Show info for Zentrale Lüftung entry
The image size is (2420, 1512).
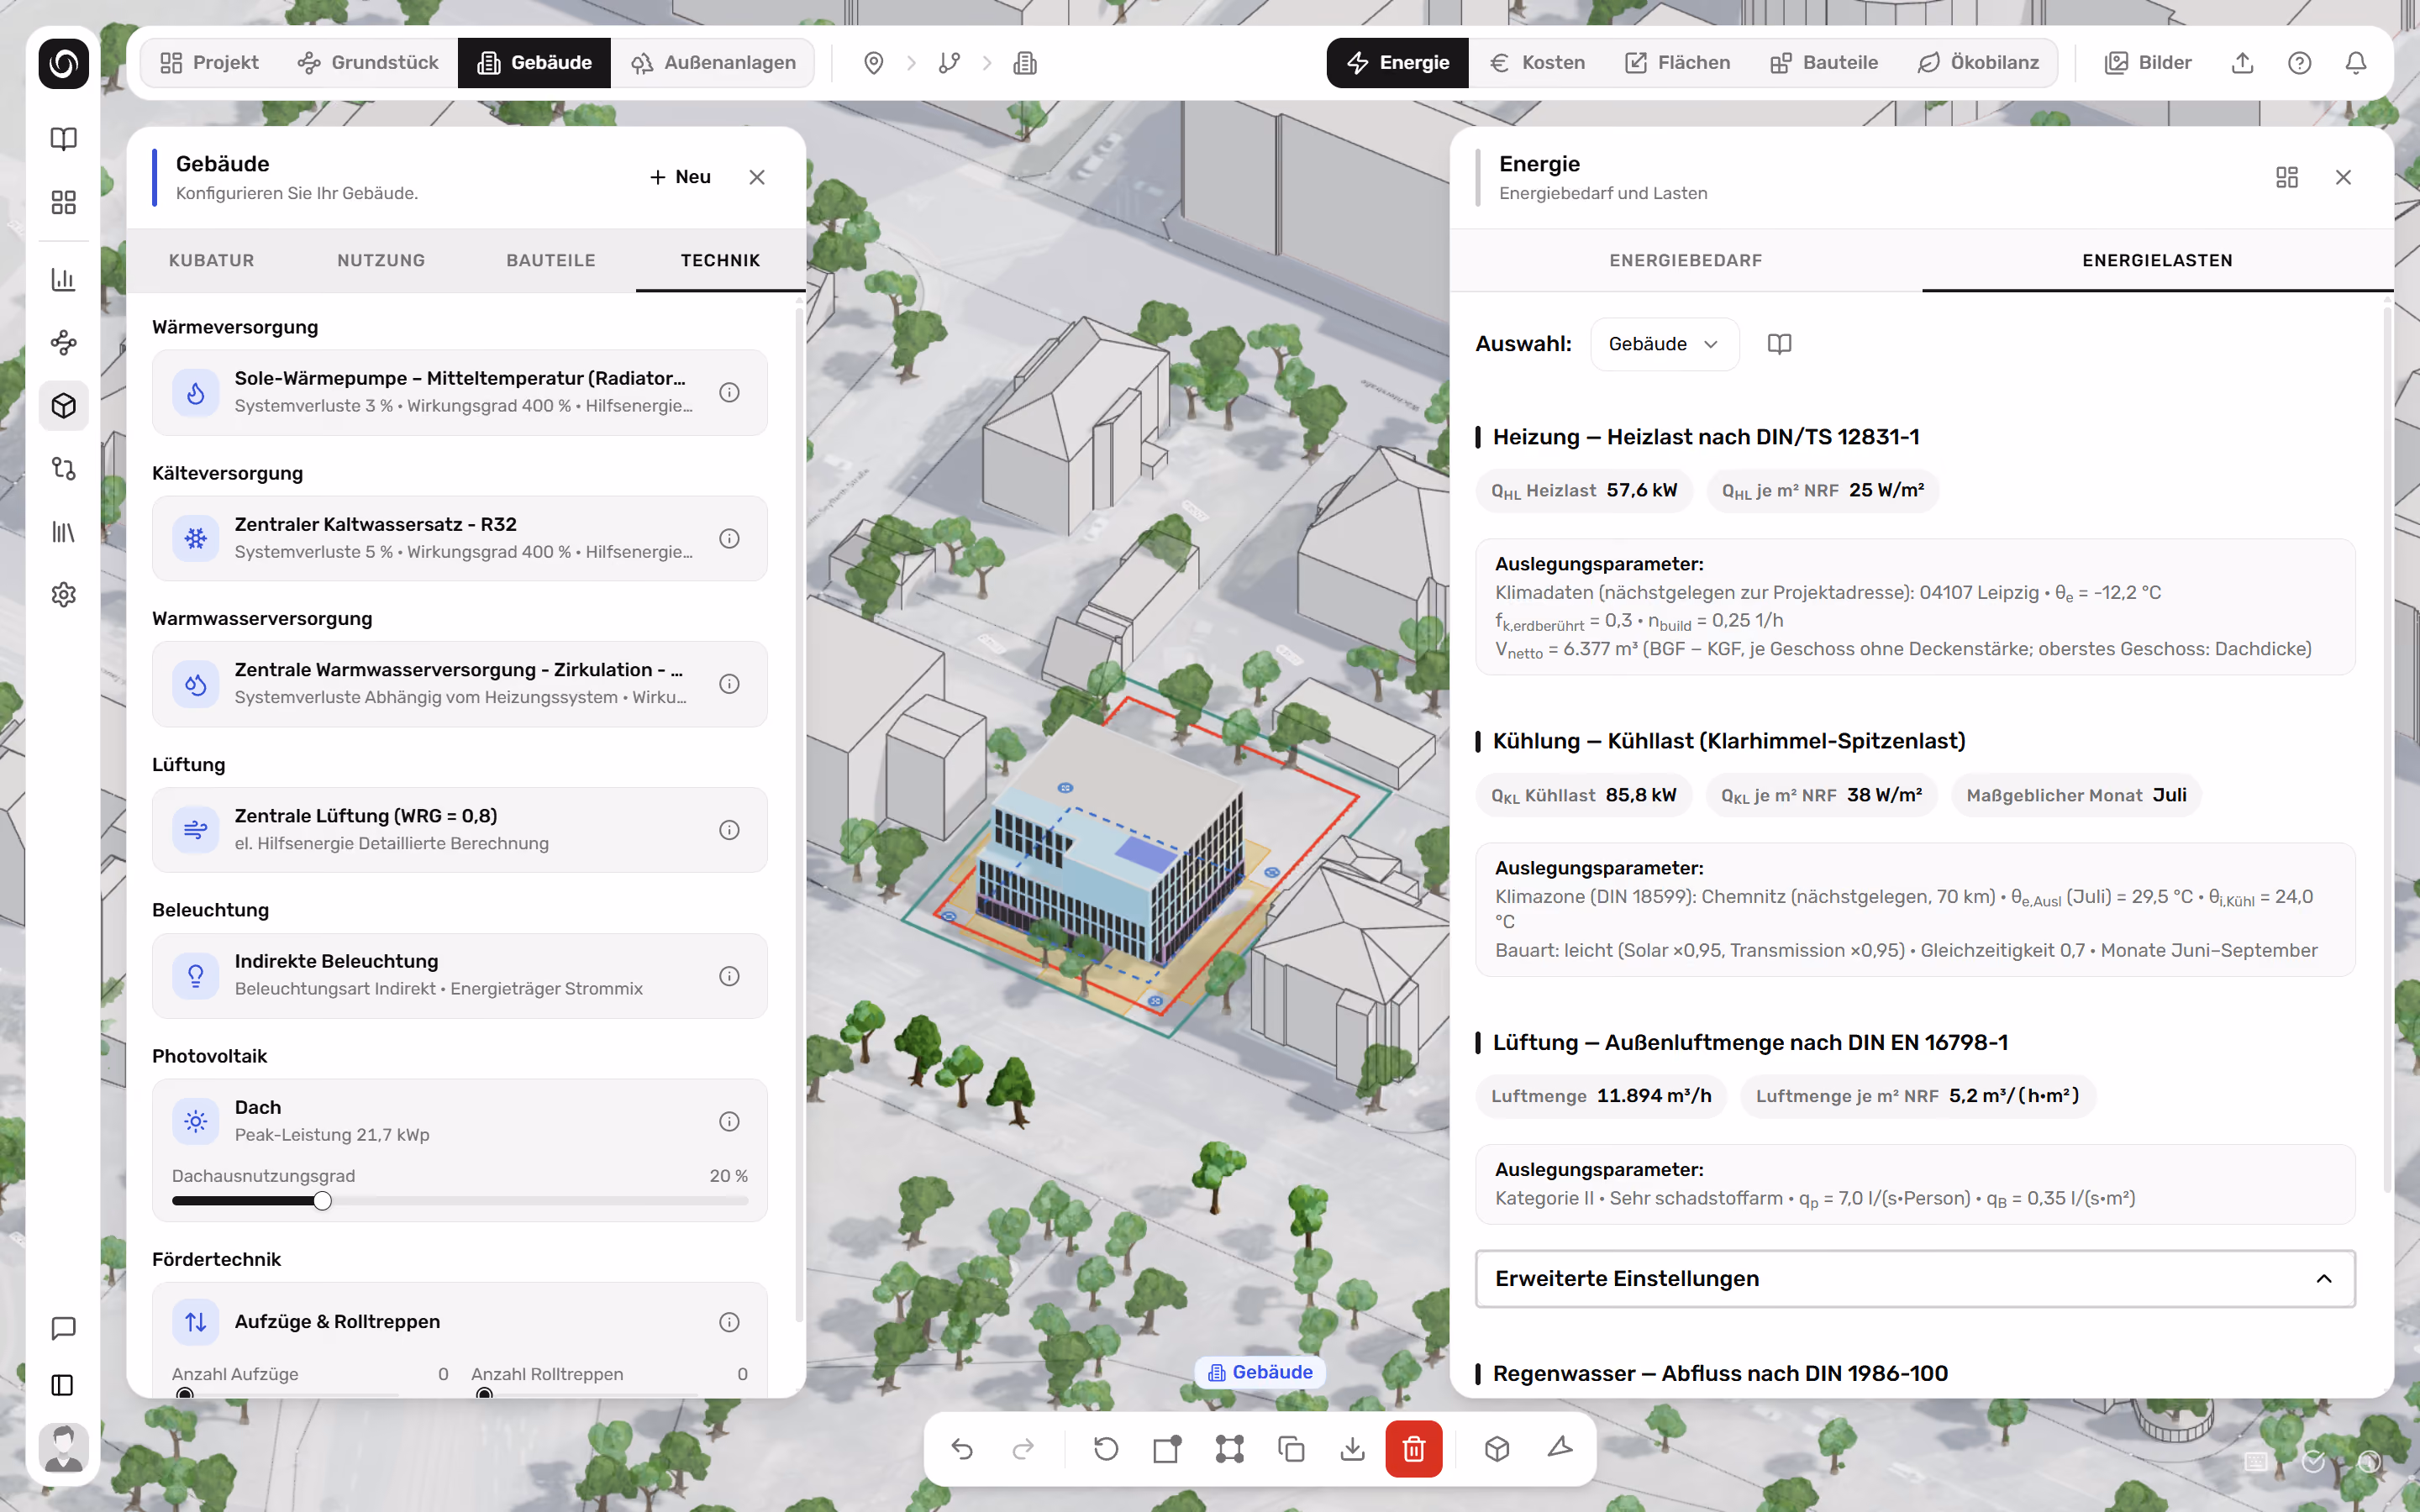coord(729,830)
